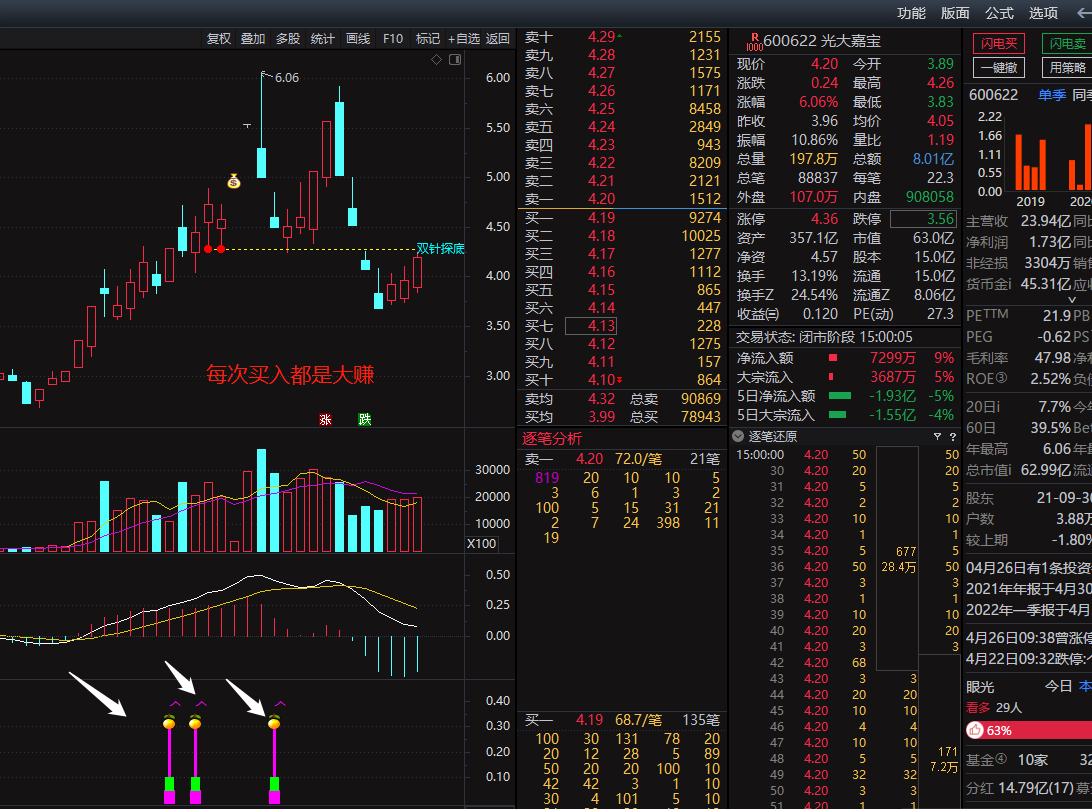This screenshot has width=1092, height=809.
Task: Click the 净流入额 red bar indicator
Action: [x=833, y=358]
